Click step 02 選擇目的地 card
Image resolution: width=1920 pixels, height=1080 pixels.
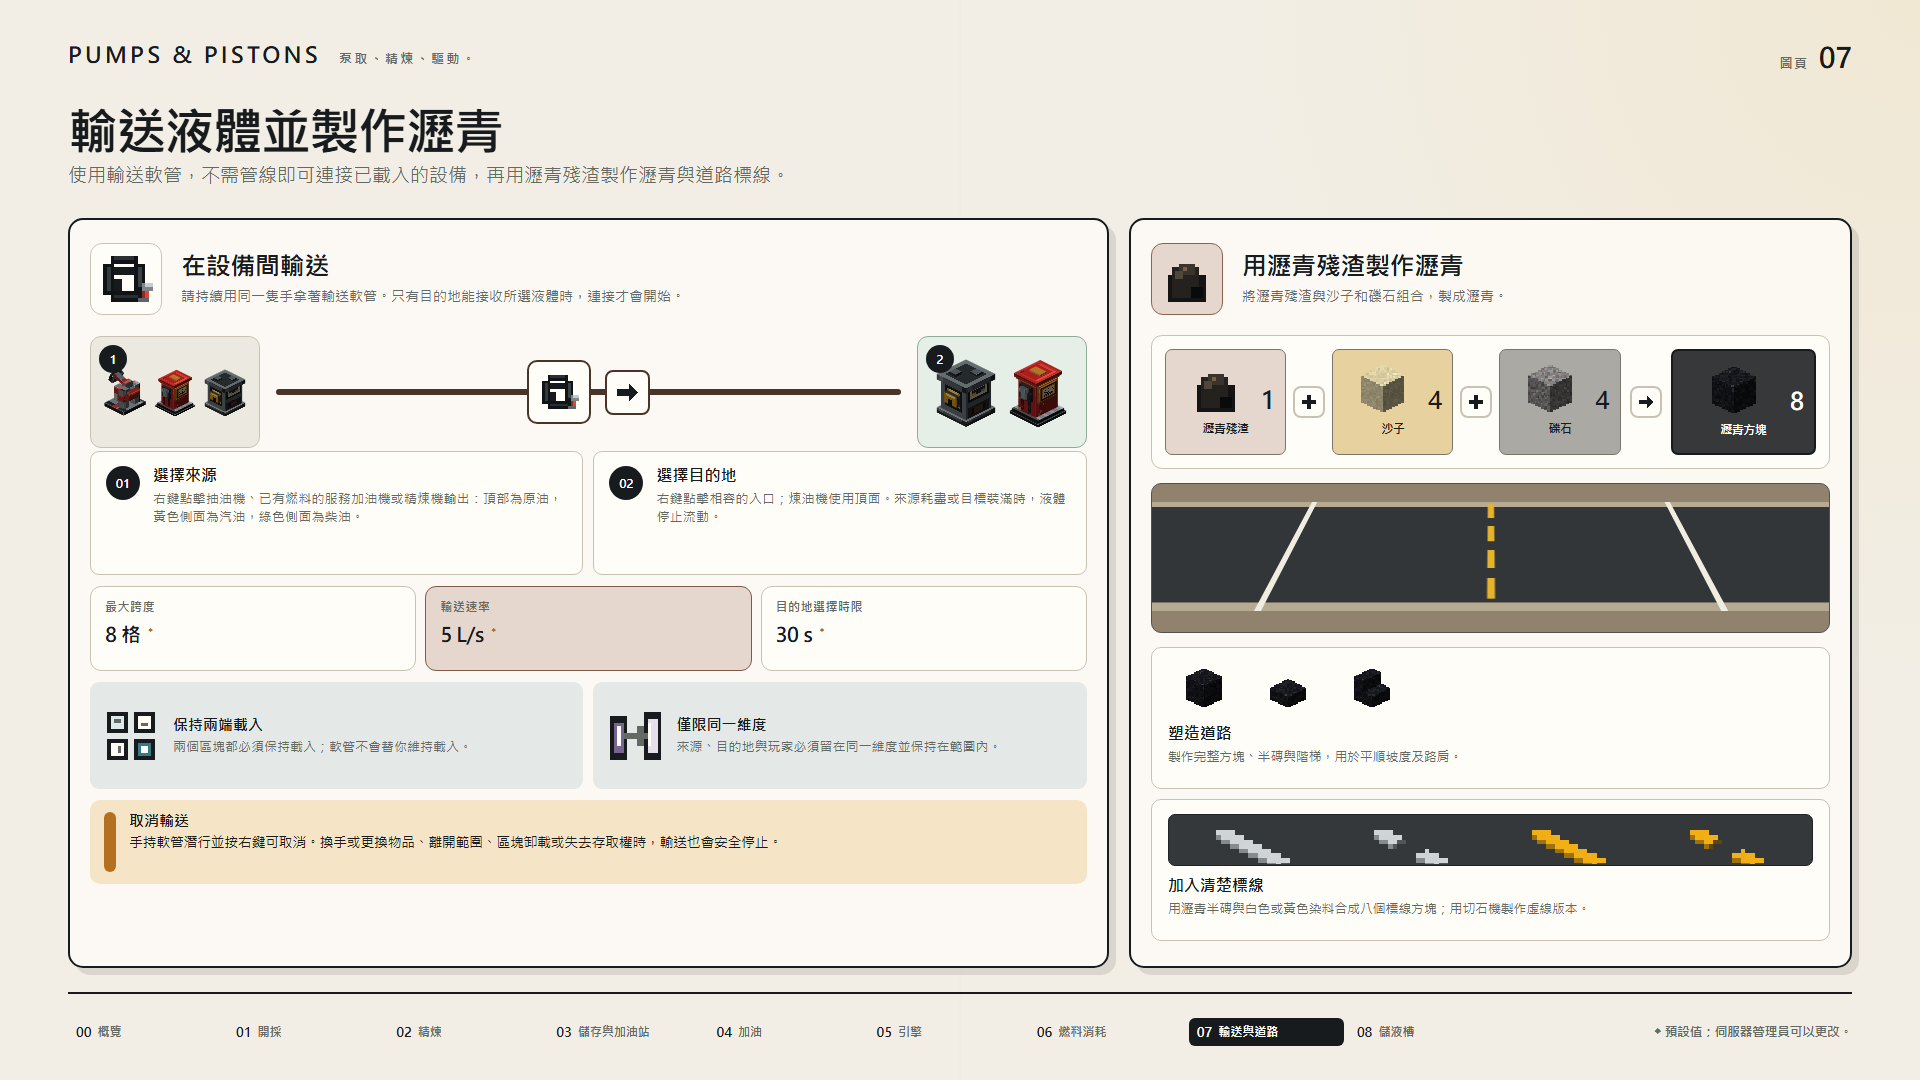click(840, 513)
